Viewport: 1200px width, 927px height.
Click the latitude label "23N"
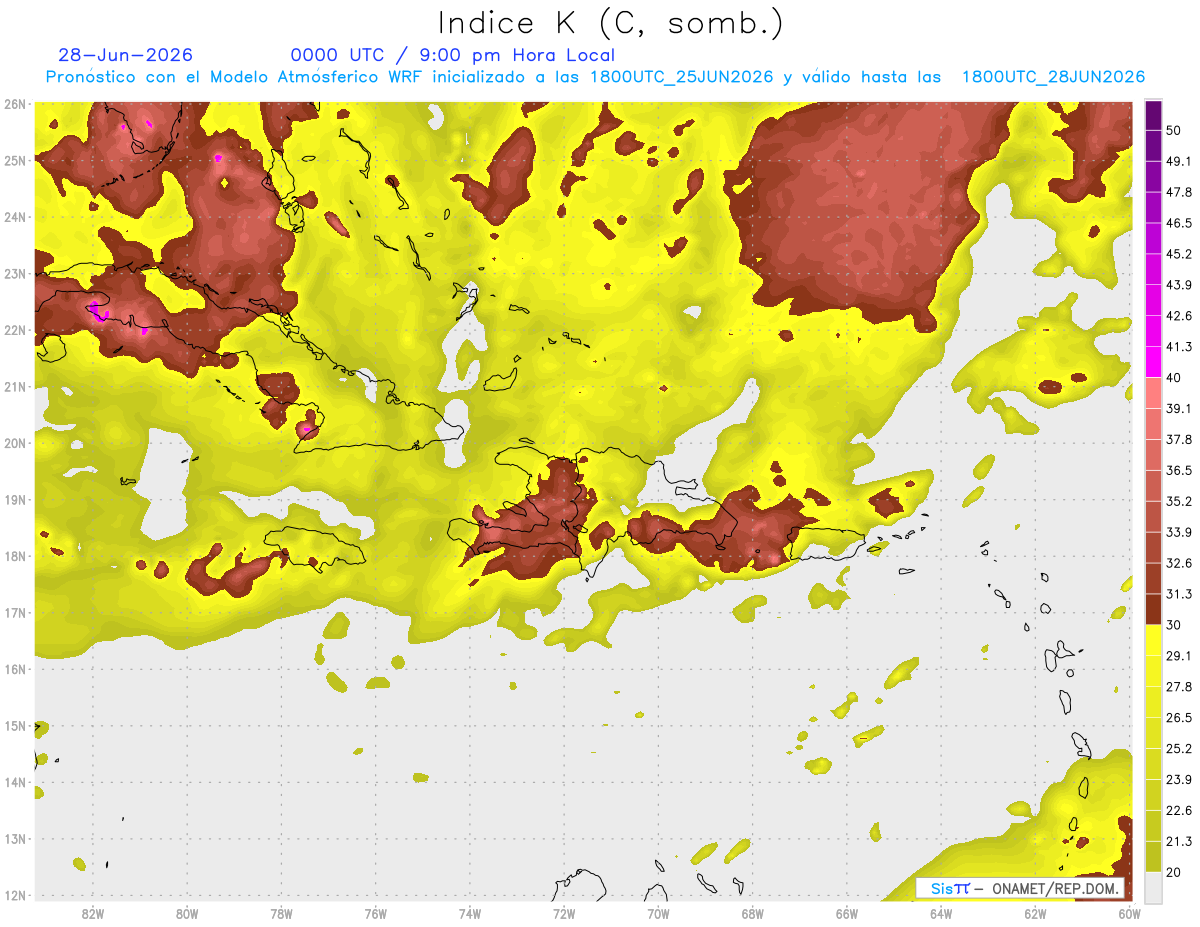point(15,274)
